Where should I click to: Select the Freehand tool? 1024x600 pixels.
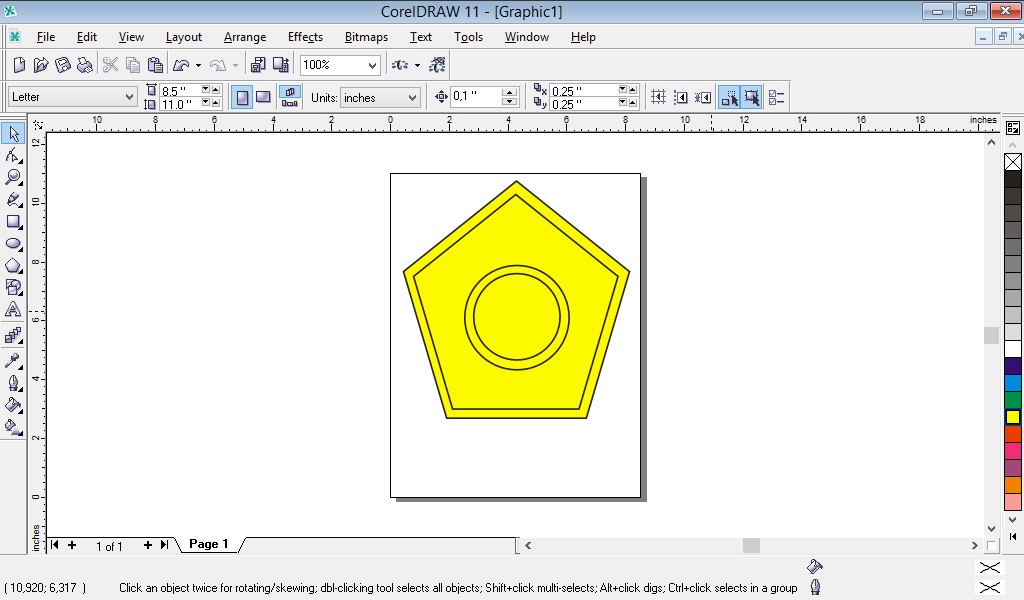[13, 200]
